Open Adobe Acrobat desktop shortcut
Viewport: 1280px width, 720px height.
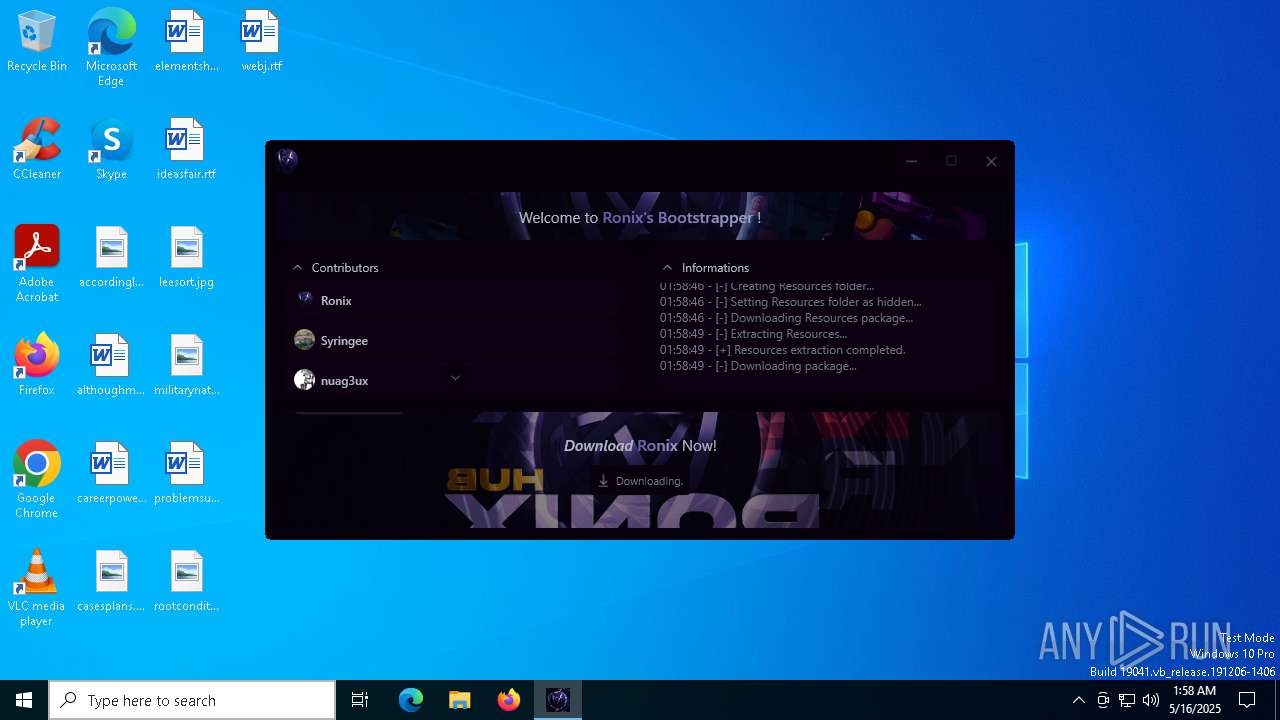pos(37,264)
